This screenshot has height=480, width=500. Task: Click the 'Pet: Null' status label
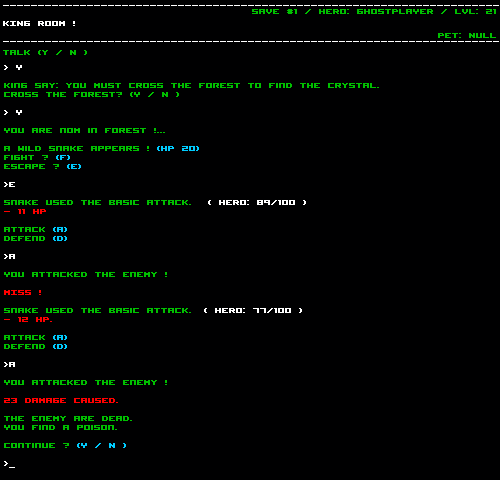467,35
